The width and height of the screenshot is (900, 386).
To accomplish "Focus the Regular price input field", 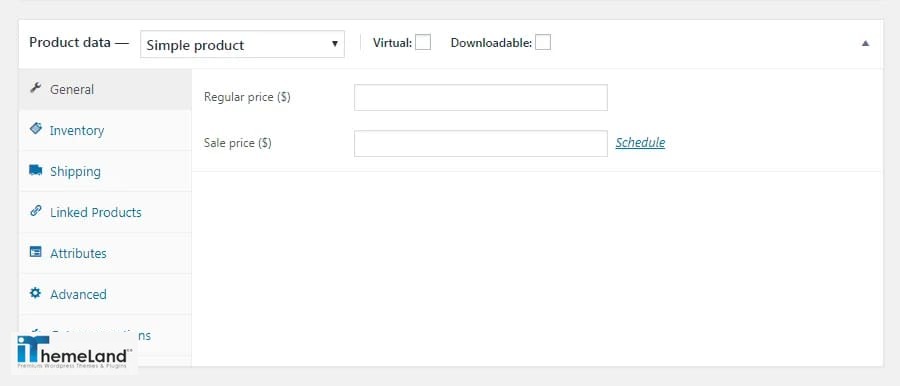I will (x=480, y=98).
